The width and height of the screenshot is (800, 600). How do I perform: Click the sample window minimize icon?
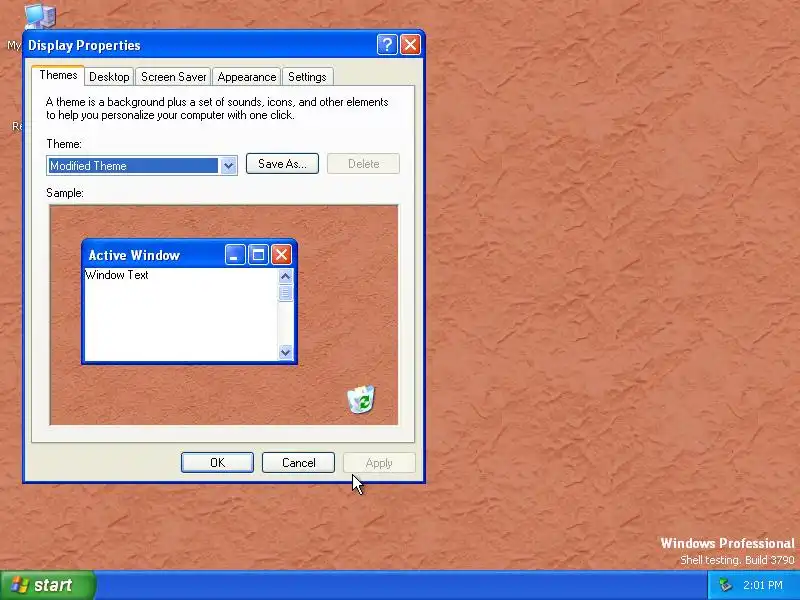(235, 255)
